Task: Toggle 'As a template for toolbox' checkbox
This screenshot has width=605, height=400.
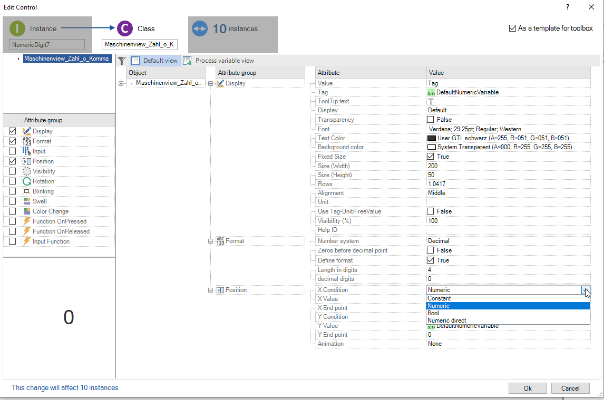Action: (513, 28)
